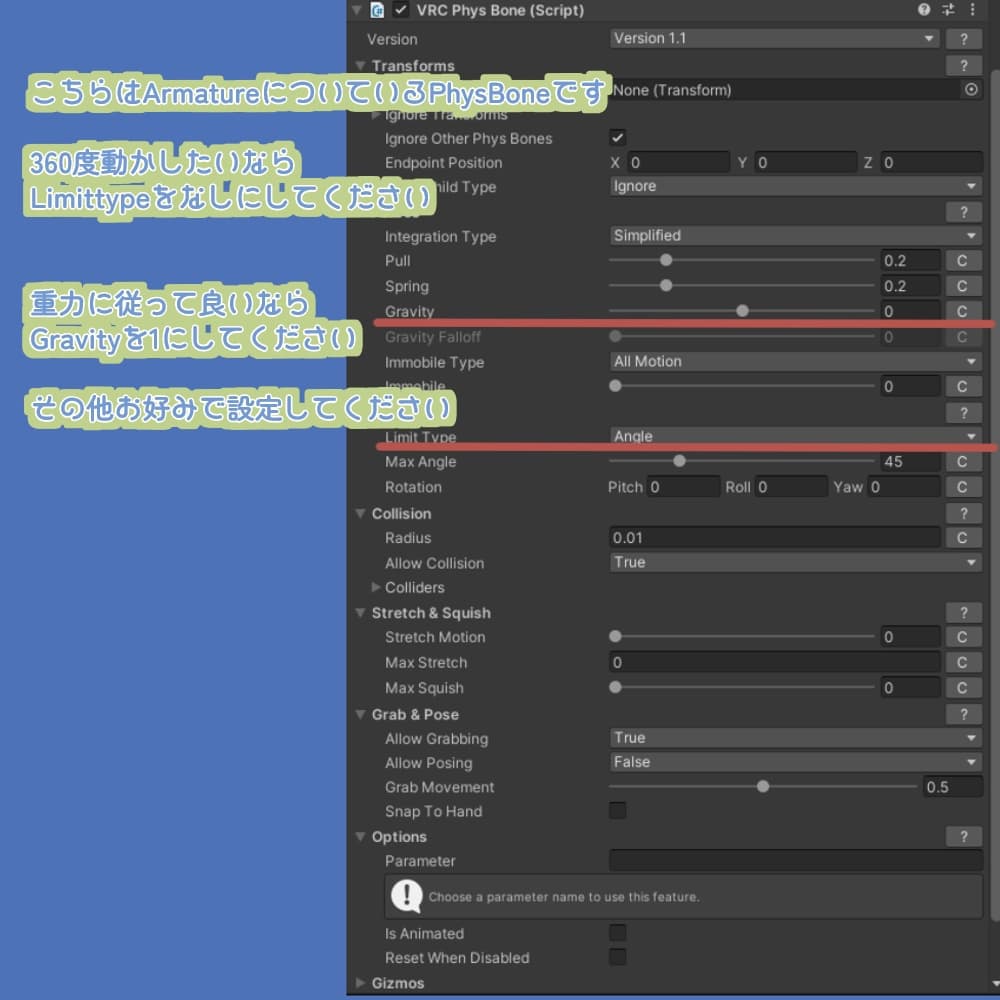Click the Max Stretch curve C button
The width and height of the screenshot is (1000, 1000).
coord(963,663)
